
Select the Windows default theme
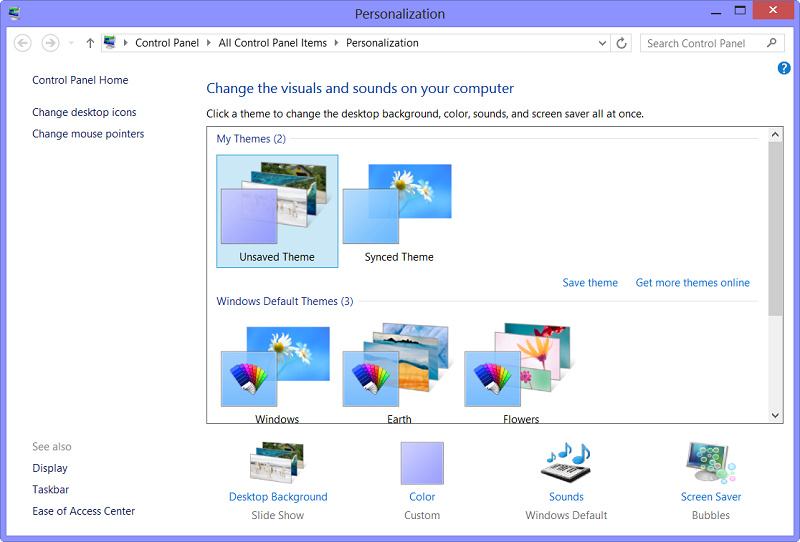277,374
